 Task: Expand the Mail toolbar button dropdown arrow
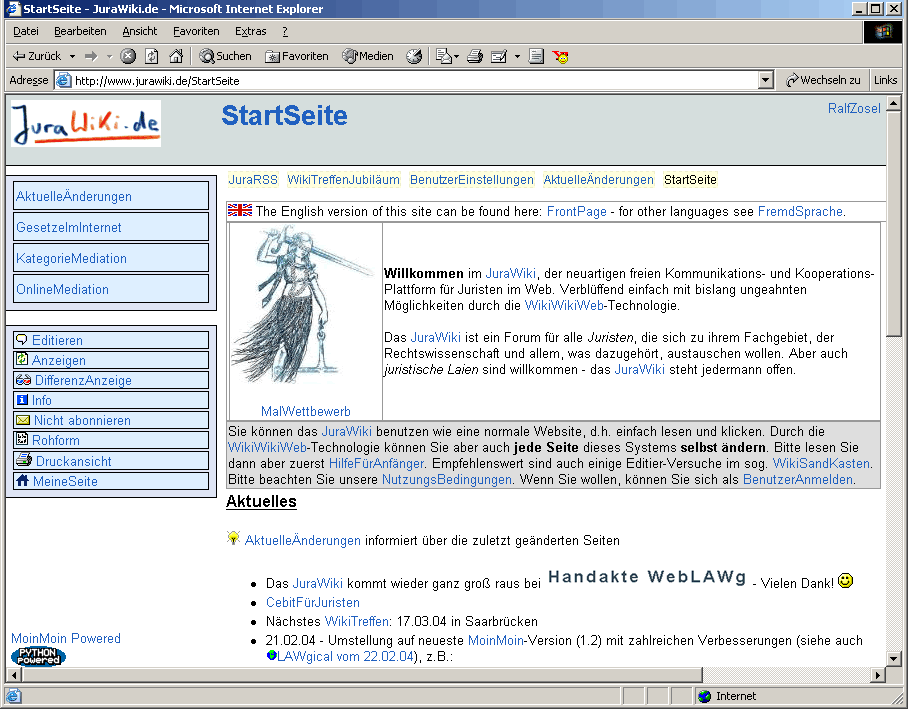point(517,56)
